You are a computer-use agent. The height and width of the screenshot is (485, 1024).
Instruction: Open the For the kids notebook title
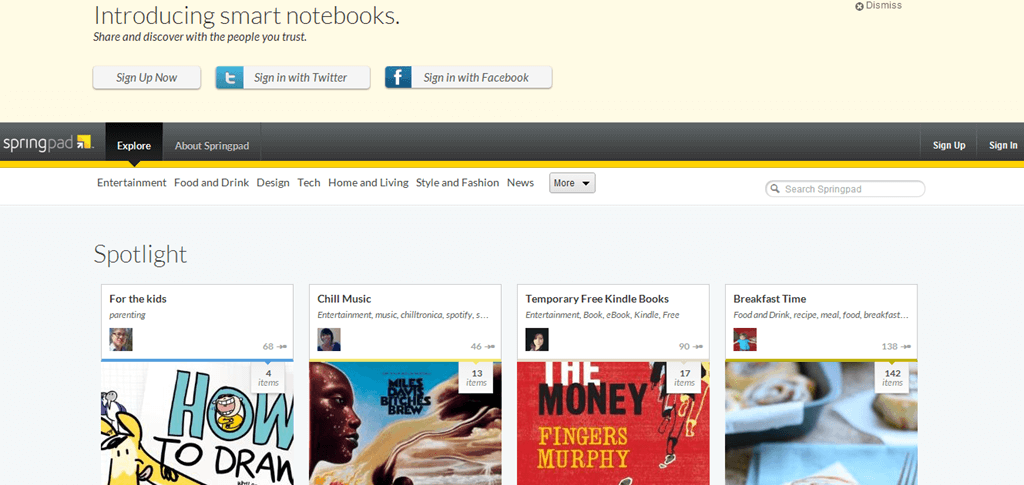coord(138,299)
